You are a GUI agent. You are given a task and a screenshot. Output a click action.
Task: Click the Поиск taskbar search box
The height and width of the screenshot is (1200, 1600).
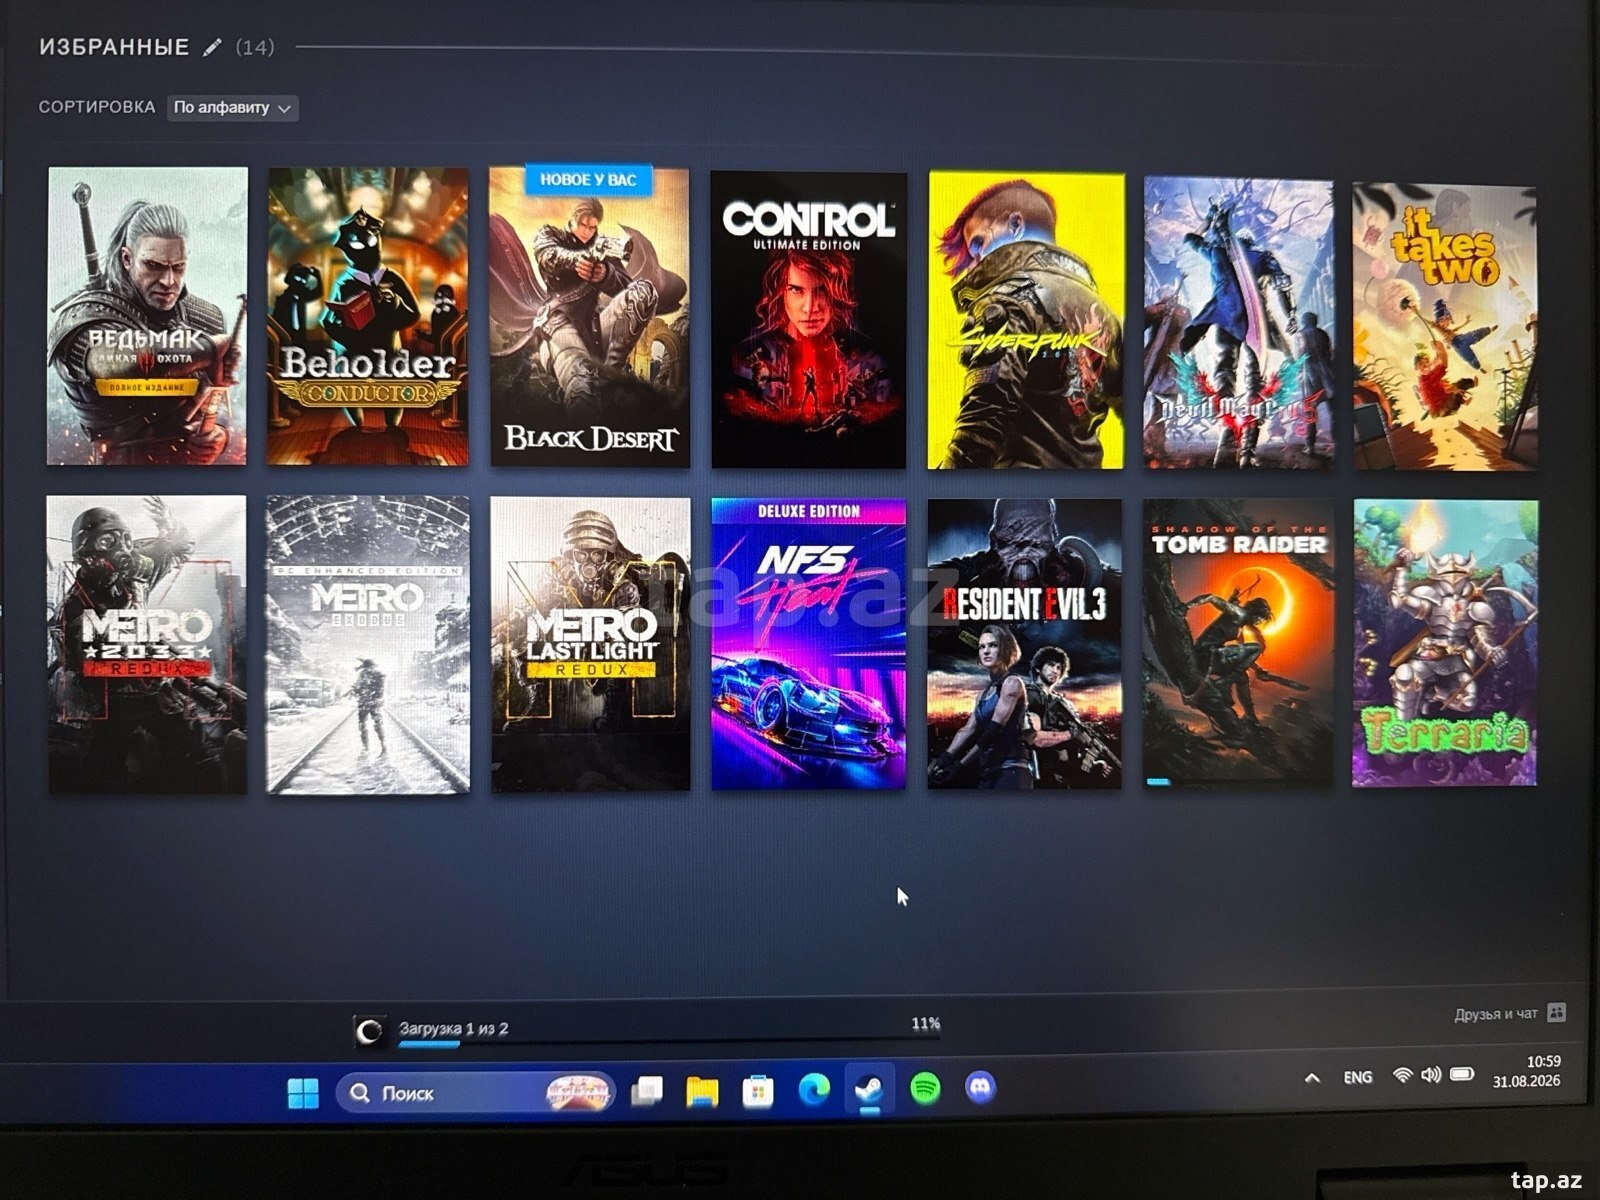pyautogui.click(x=476, y=1093)
